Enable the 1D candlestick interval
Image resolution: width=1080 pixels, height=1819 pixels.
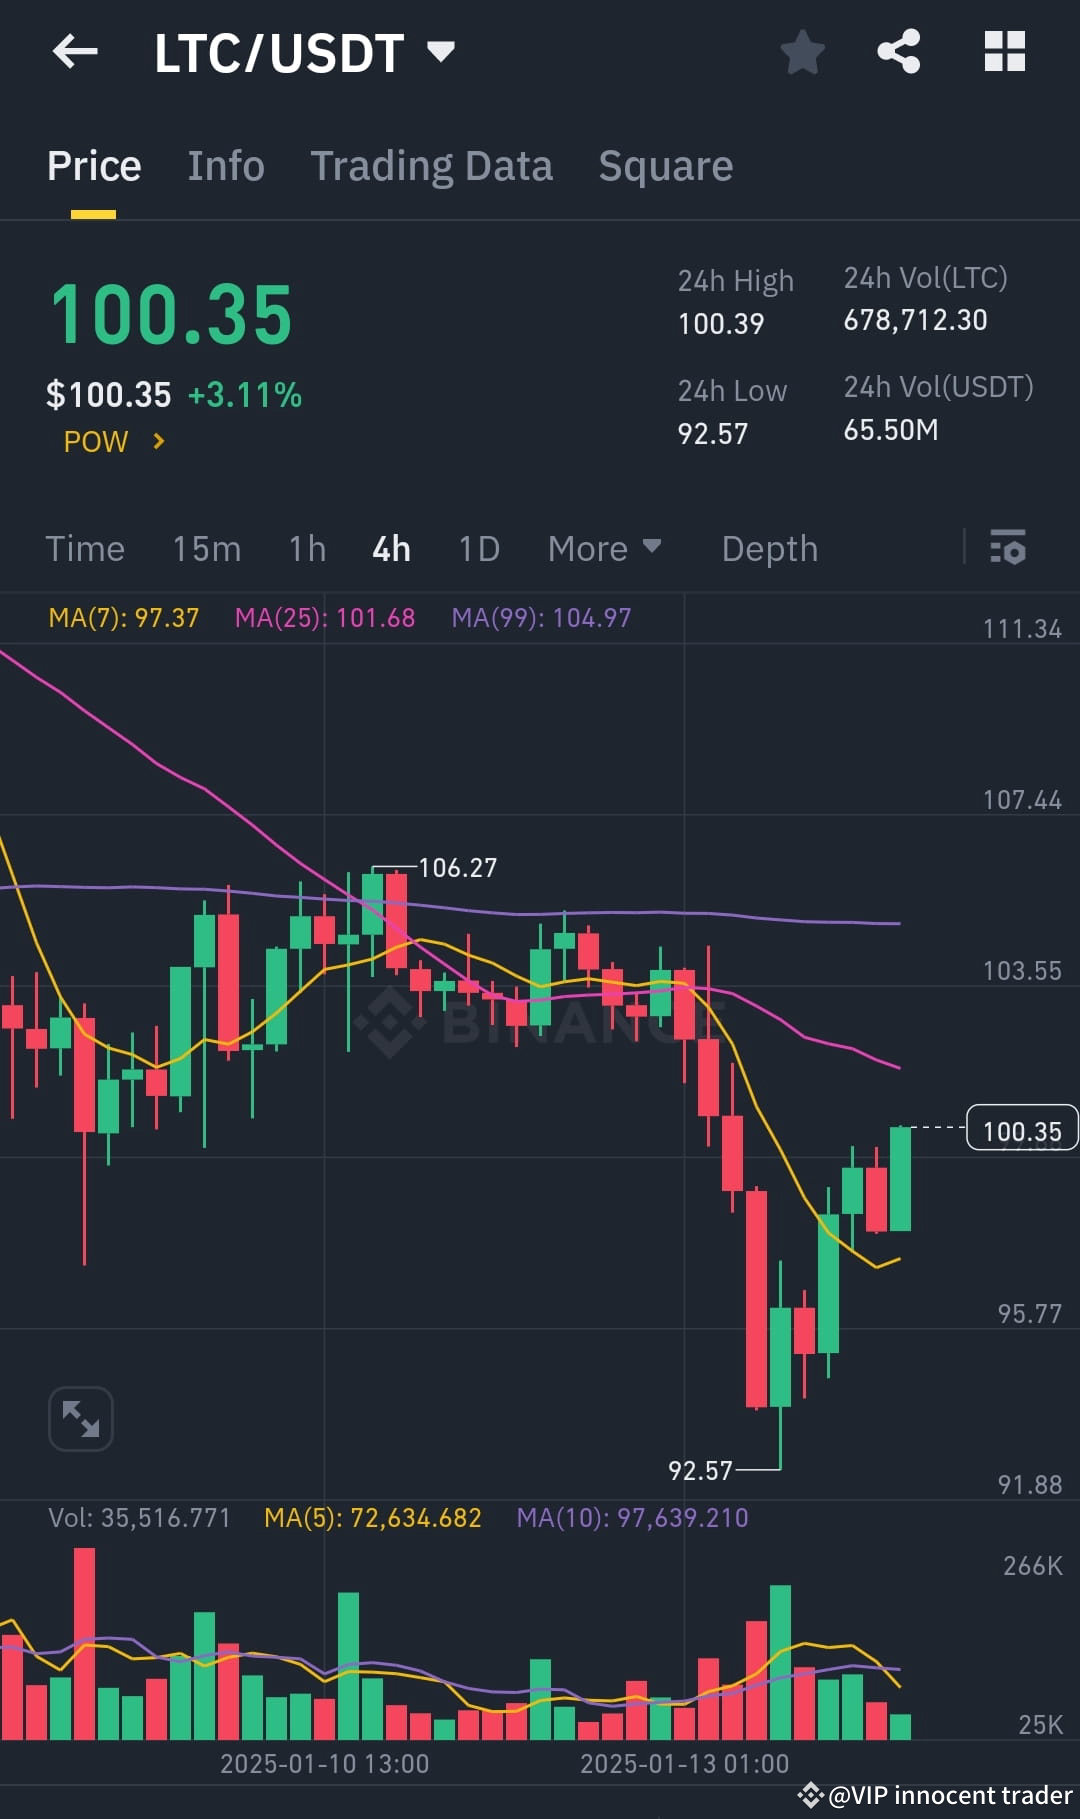(477, 548)
